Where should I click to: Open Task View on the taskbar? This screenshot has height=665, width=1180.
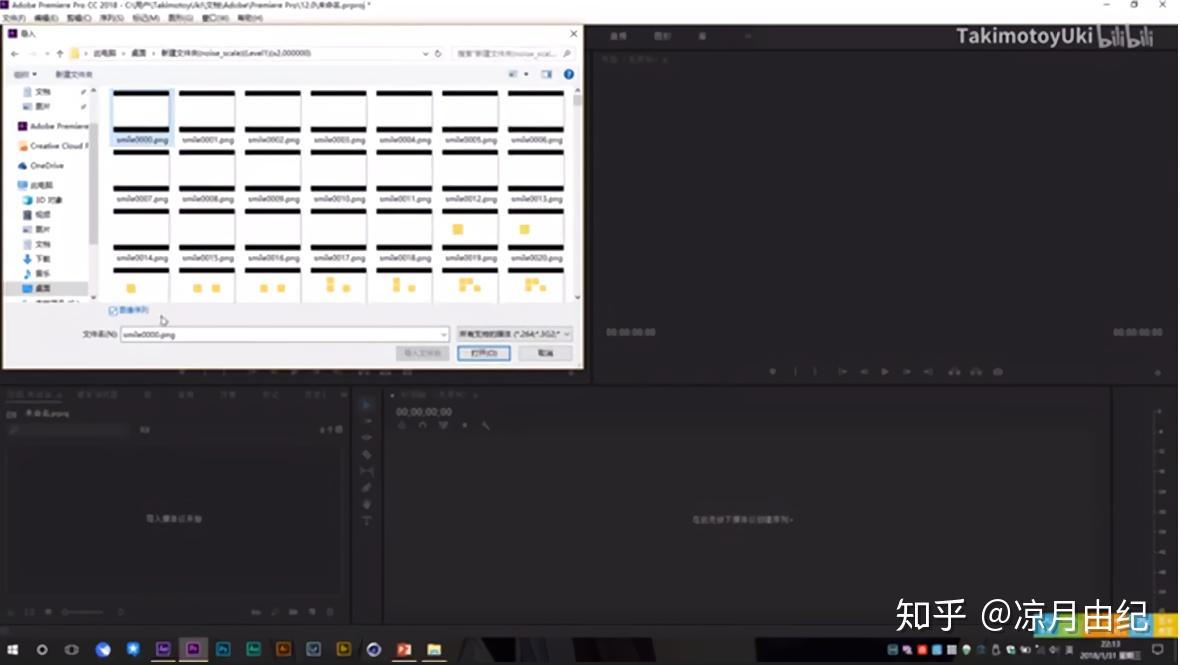(71, 649)
